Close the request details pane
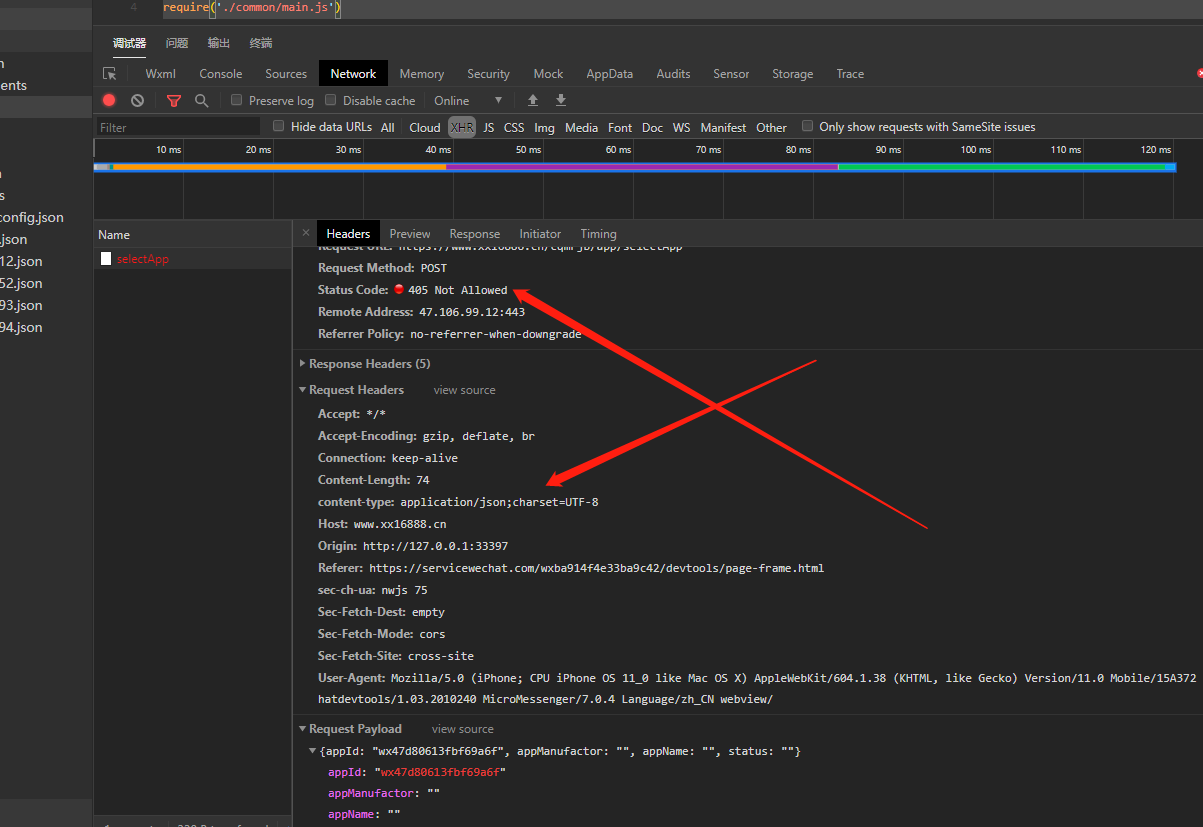Image resolution: width=1203 pixels, height=827 pixels. click(306, 233)
